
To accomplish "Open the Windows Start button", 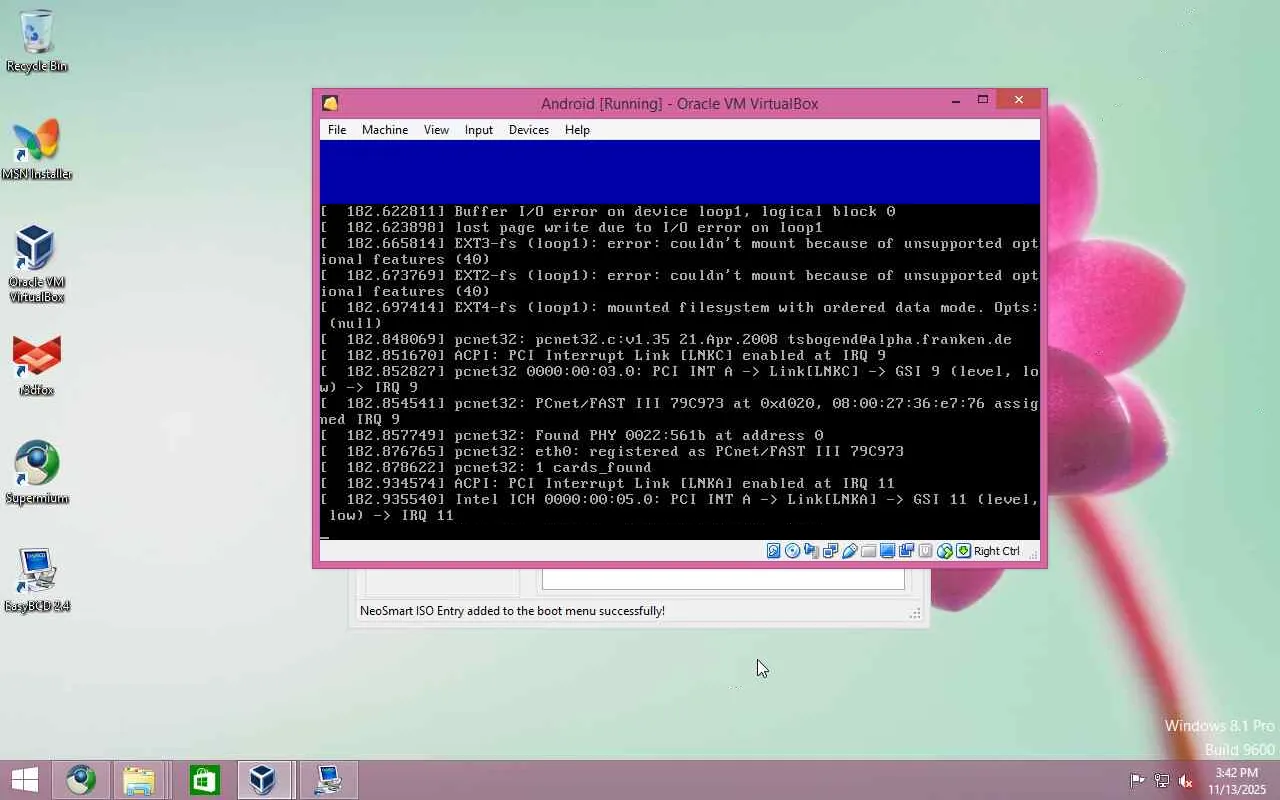I will coord(25,780).
